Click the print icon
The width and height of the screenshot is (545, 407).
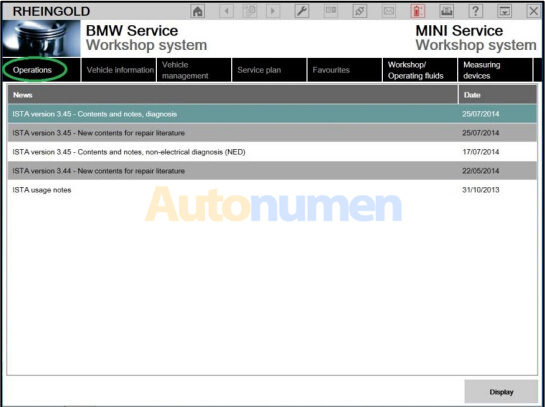(x=446, y=11)
